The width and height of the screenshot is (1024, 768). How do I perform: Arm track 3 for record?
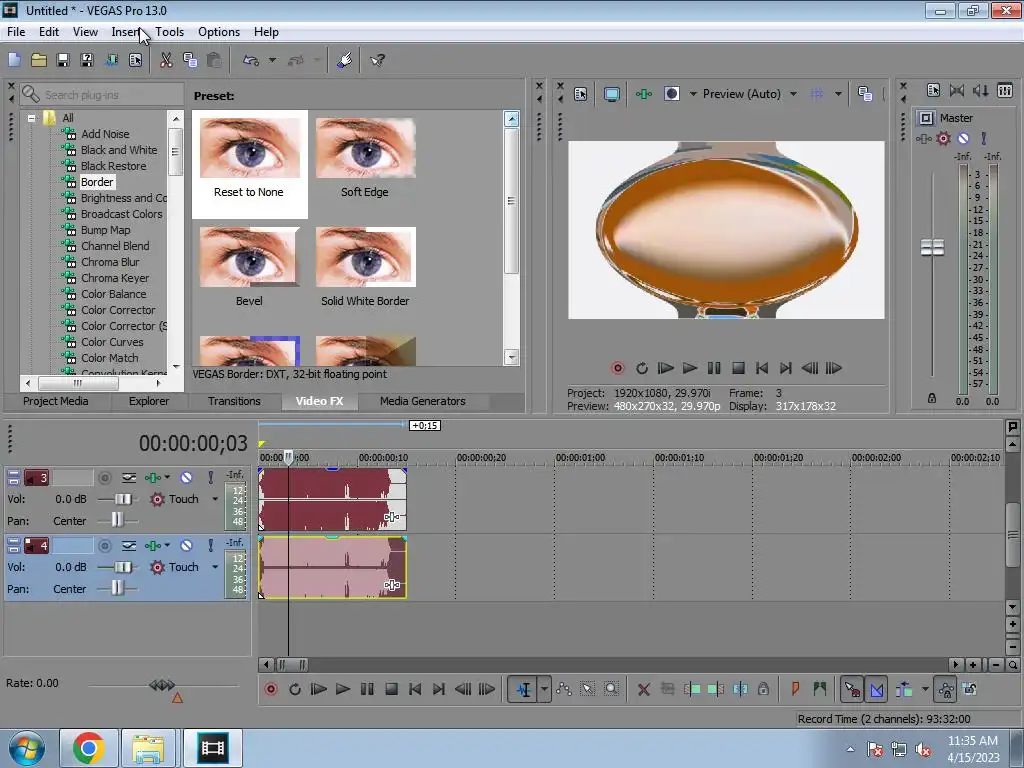click(104, 478)
